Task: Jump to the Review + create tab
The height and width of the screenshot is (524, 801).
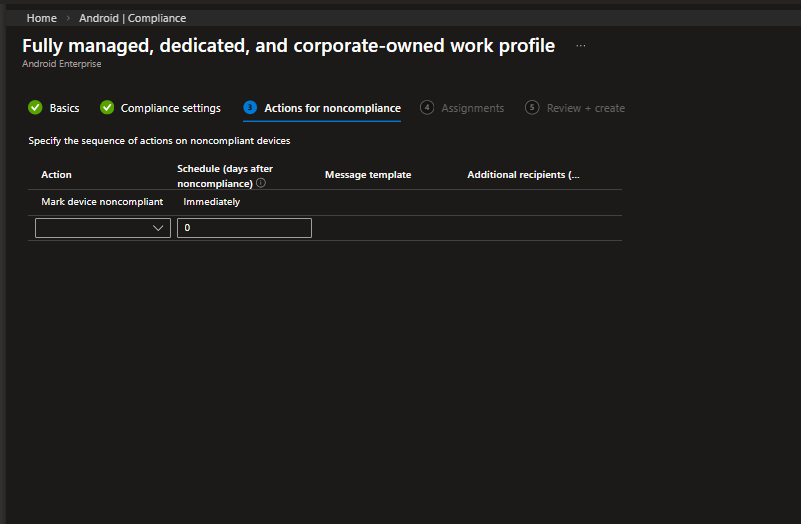Action: pyautogui.click(x=585, y=108)
